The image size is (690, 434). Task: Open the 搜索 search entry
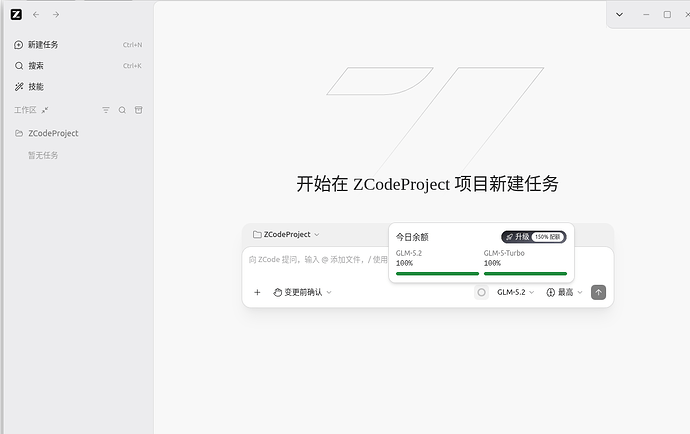78,66
